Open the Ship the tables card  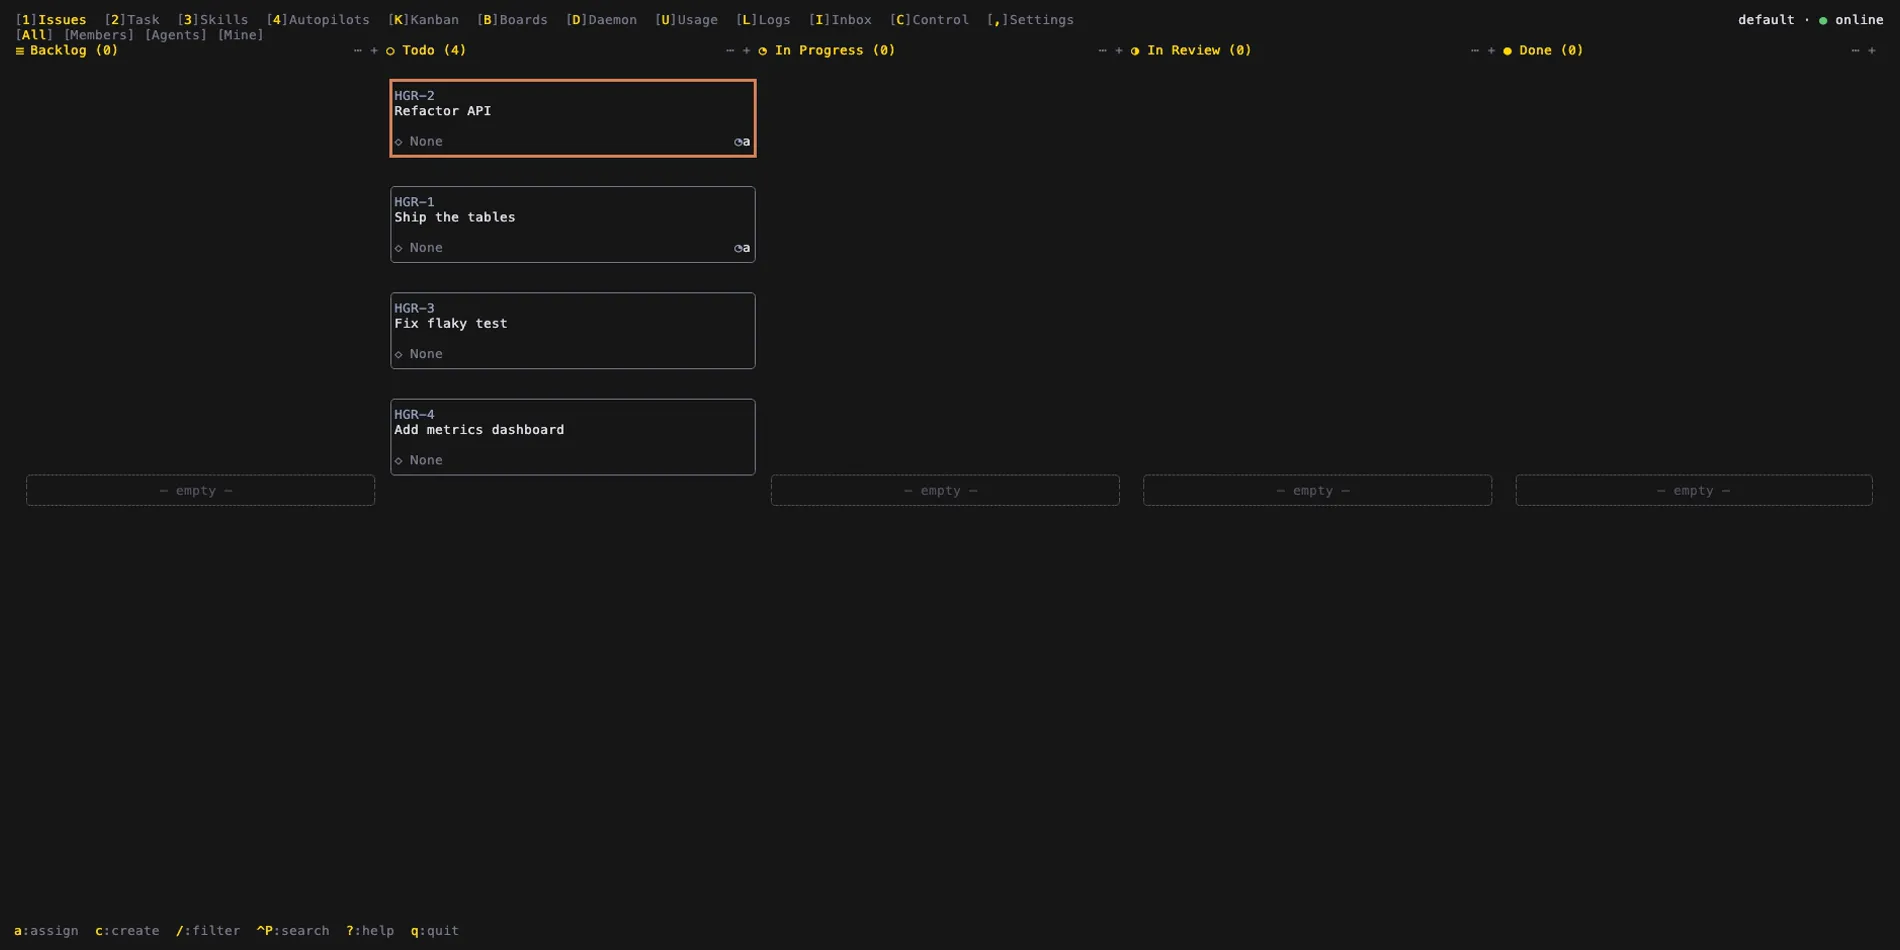tap(573, 224)
